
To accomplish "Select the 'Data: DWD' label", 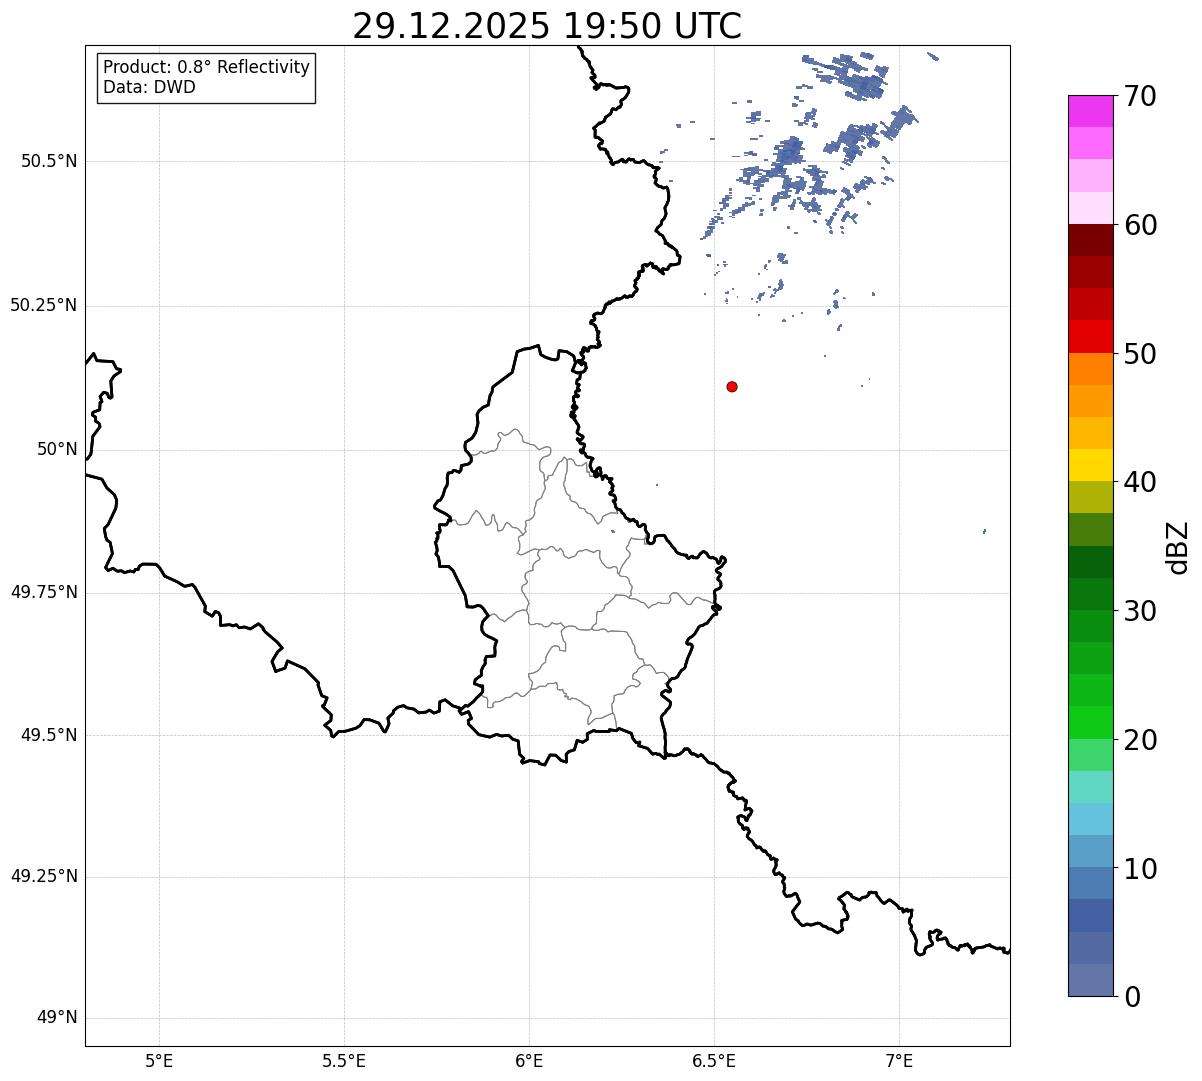I will point(149,87).
